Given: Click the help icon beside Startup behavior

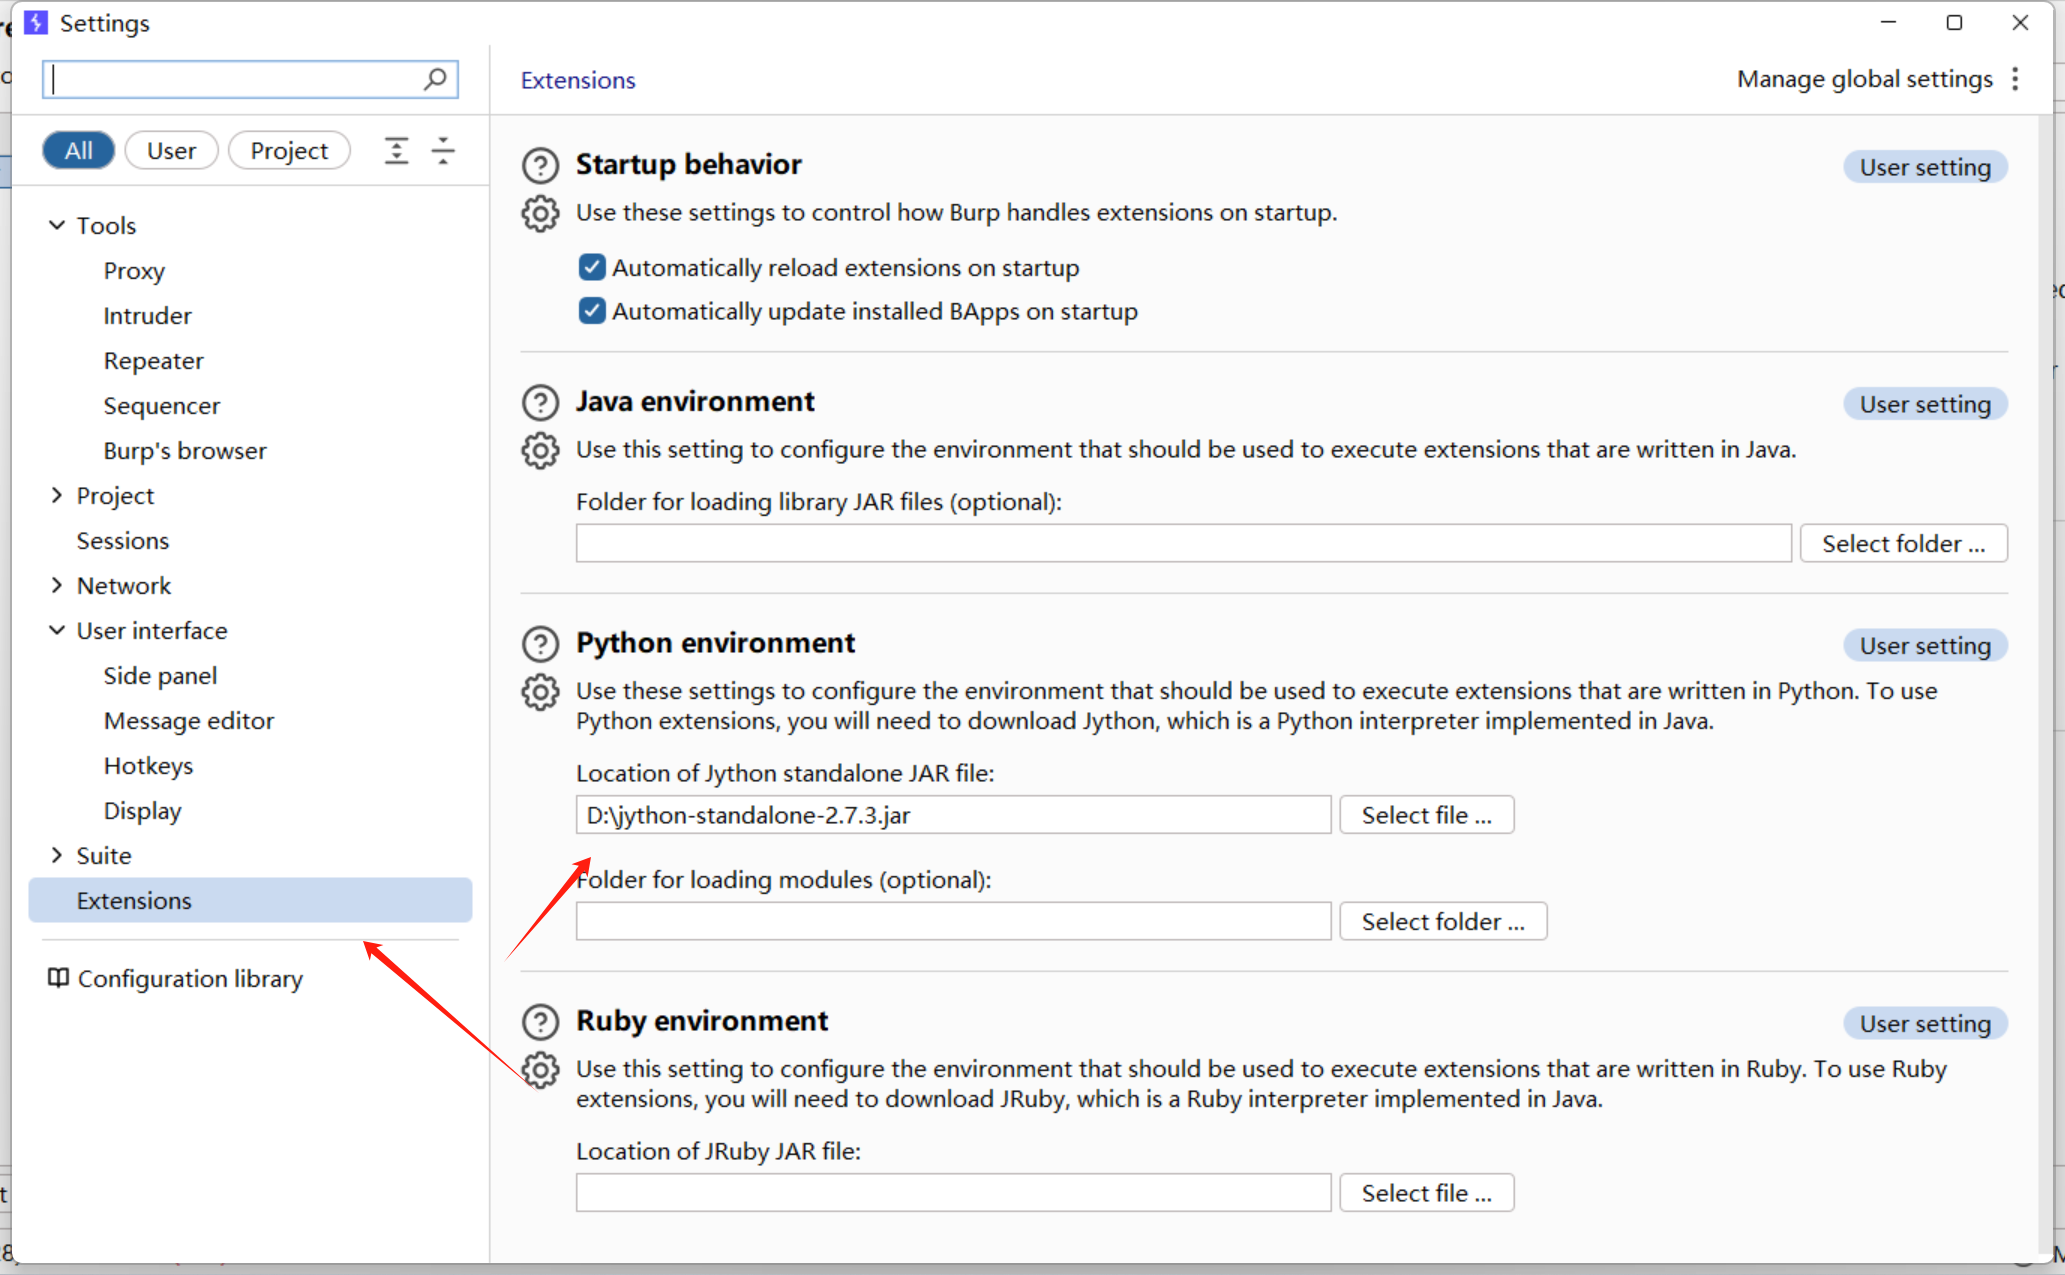Looking at the screenshot, I should [x=540, y=165].
